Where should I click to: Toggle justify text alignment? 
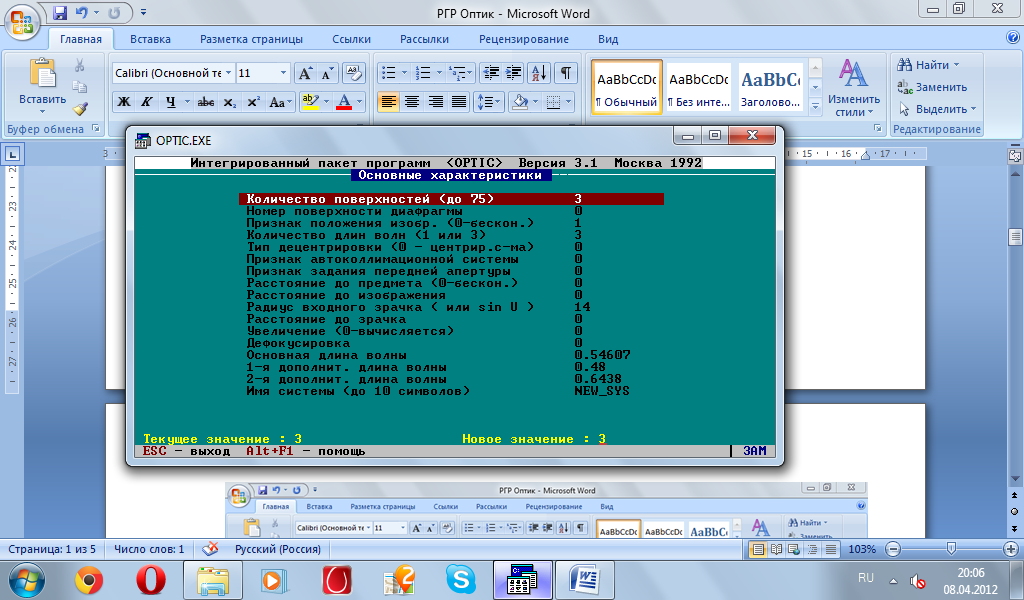coord(460,102)
